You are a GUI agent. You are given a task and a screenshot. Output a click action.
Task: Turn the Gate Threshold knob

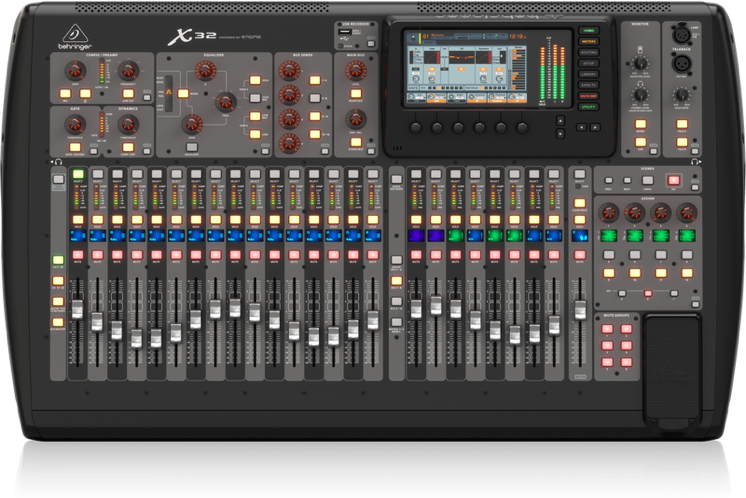tap(75, 125)
